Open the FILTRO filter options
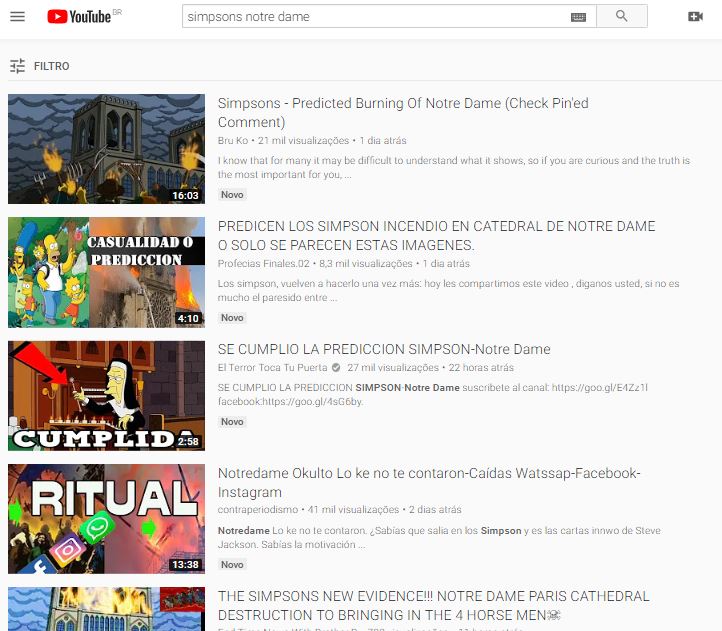The height and width of the screenshot is (631, 722). click(40, 66)
